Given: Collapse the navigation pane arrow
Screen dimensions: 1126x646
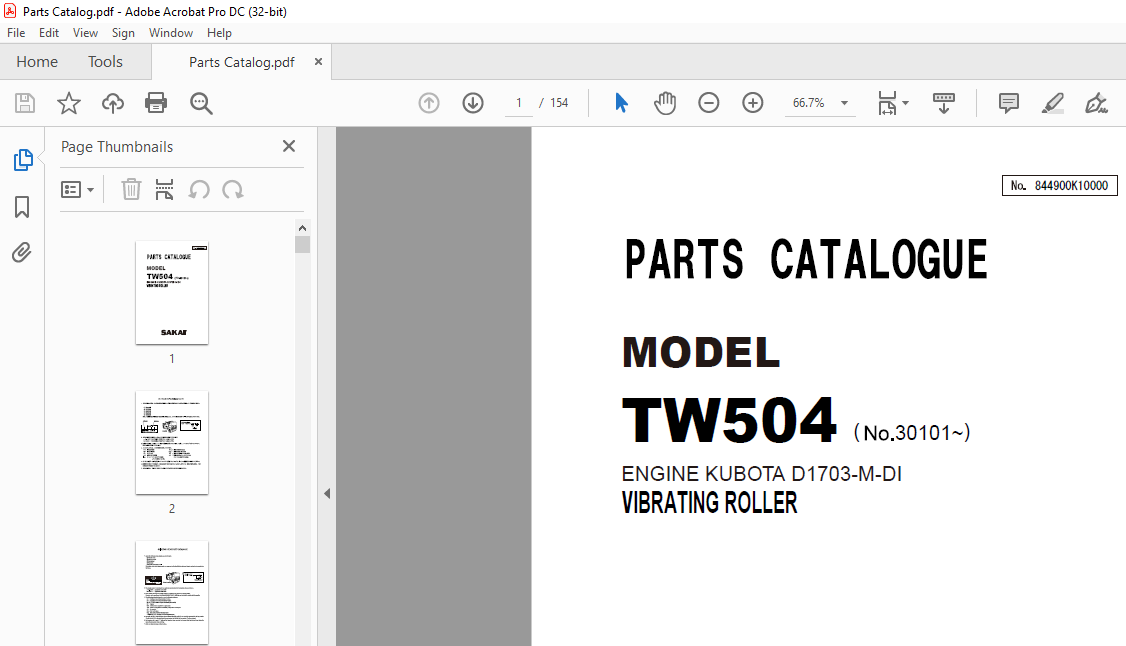Looking at the screenshot, I should click(x=327, y=494).
